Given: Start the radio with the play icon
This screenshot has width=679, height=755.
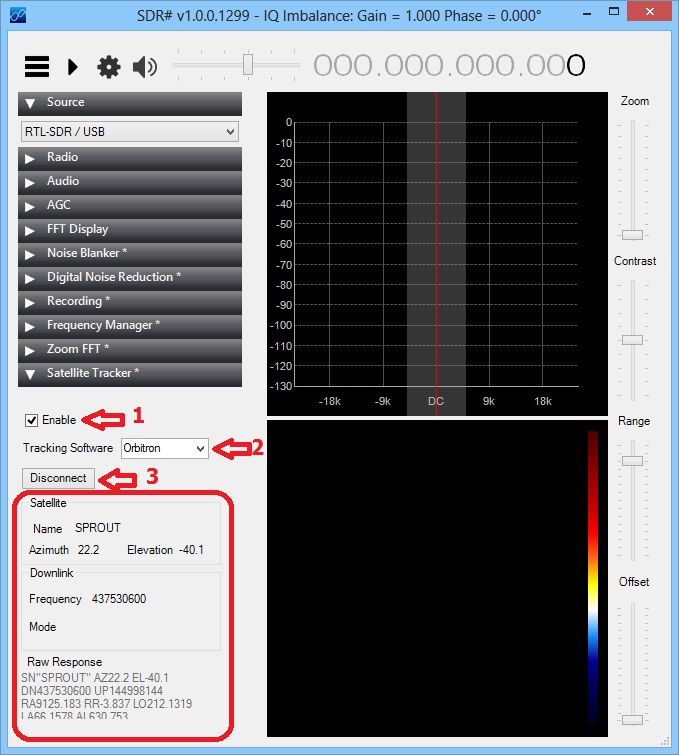Looking at the screenshot, I should click(73, 66).
